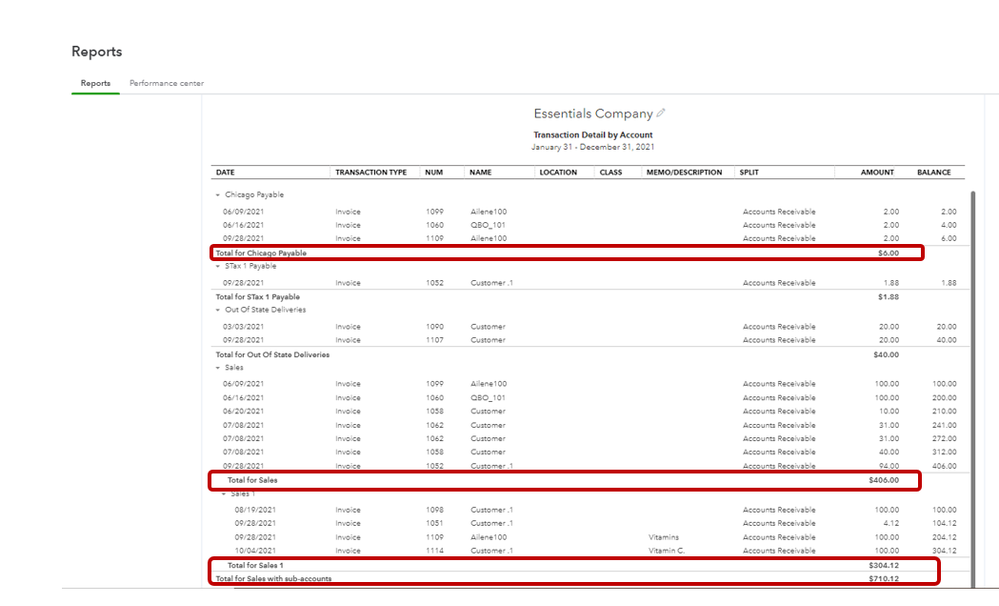Screen dimensions: 999x606
Task: Collapse the Sales 1 sub-account section
Action: [x=224, y=494]
